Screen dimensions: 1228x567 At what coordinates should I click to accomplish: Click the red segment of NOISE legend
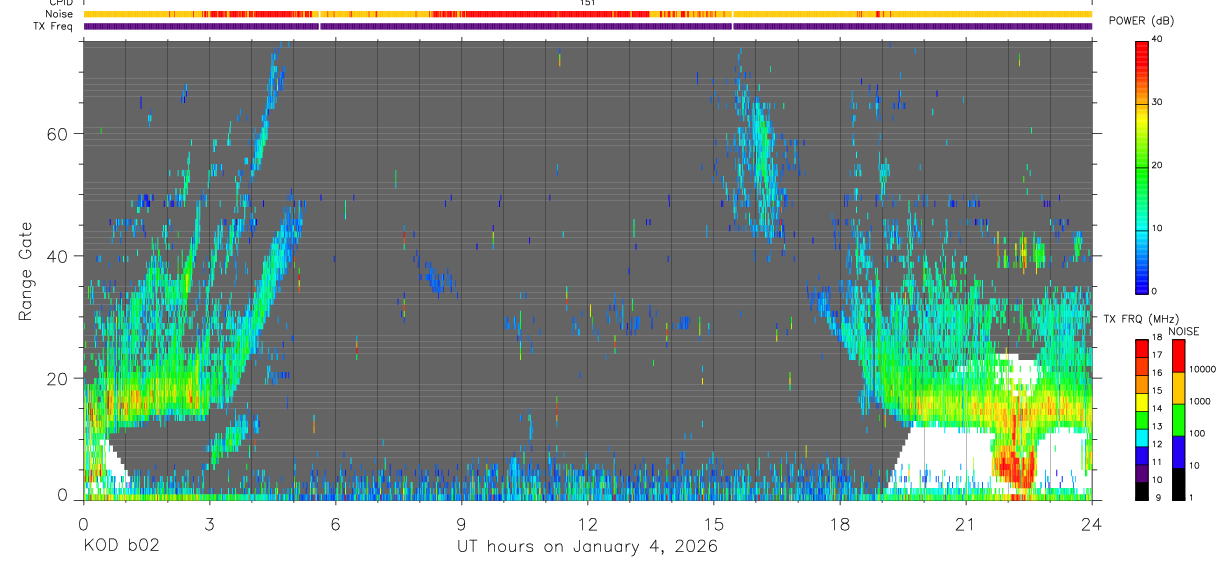pos(1178,356)
